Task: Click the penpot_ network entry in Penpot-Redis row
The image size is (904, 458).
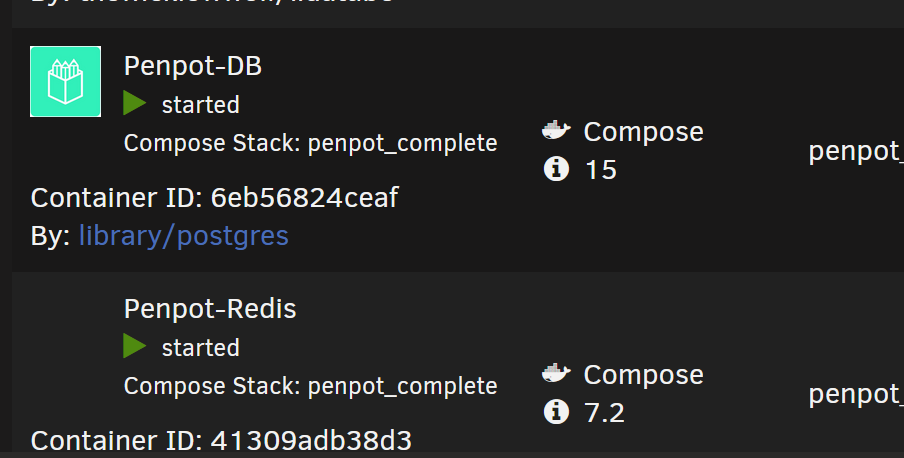Action: point(856,395)
